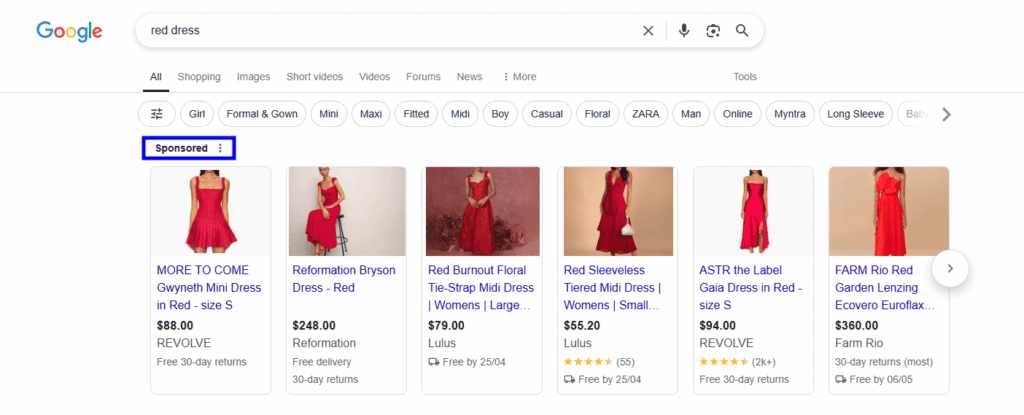Click the FARM Rio dress product image
The image size is (1024, 415).
click(889, 211)
